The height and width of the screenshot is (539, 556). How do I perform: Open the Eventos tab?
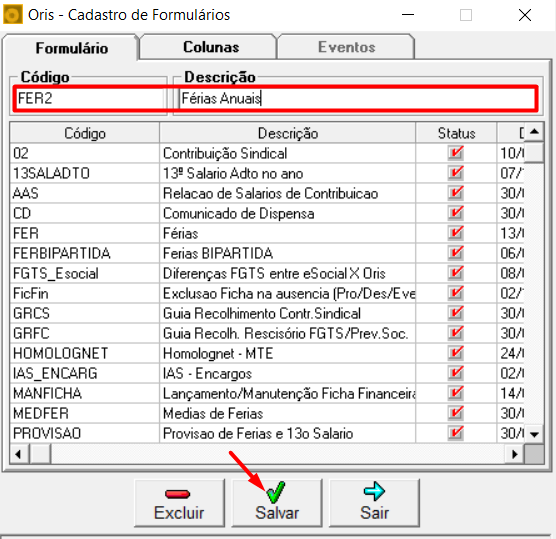[346, 47]
